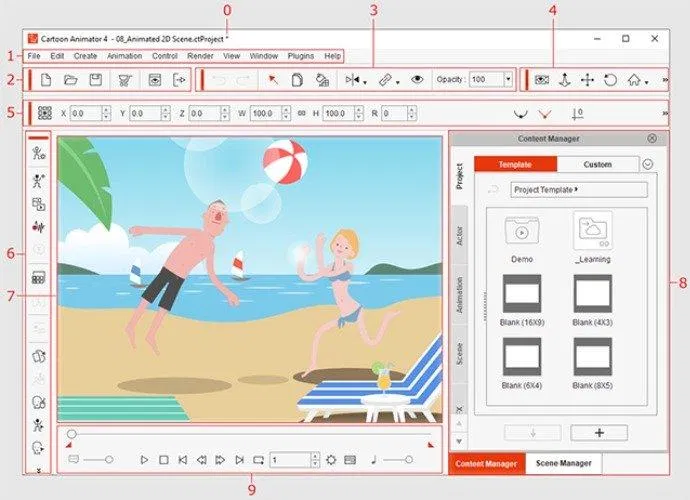Jump to the first frame
The height and width of the screenshot is (500, 690).
pyautogui.click(x=183, y=460)
